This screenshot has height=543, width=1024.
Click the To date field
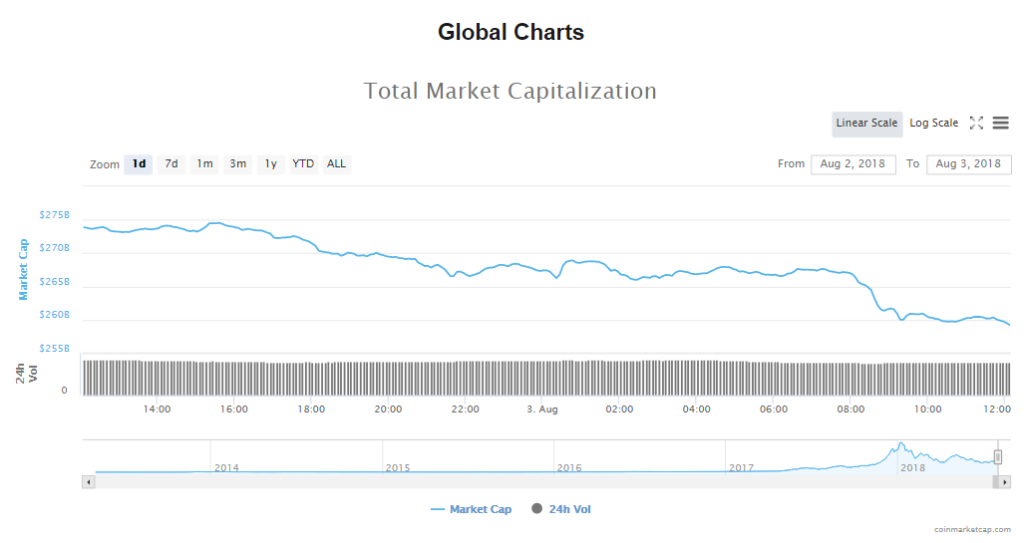969,164
